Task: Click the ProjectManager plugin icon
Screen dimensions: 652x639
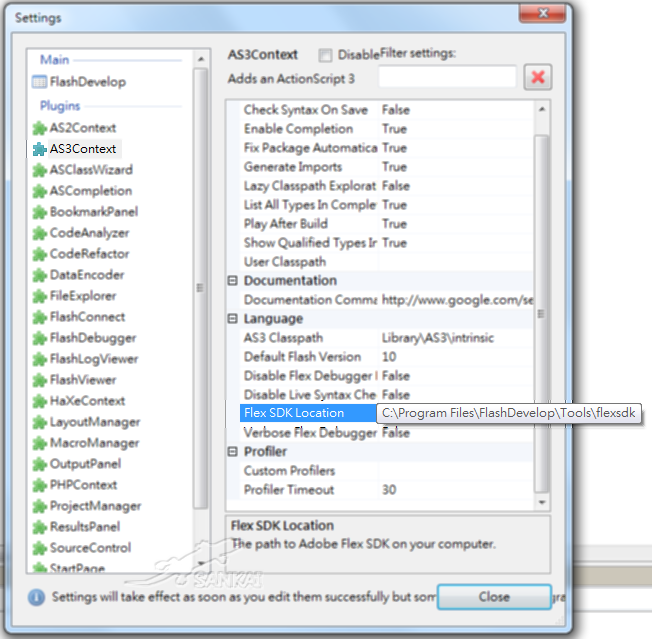Action: [40, 506]
